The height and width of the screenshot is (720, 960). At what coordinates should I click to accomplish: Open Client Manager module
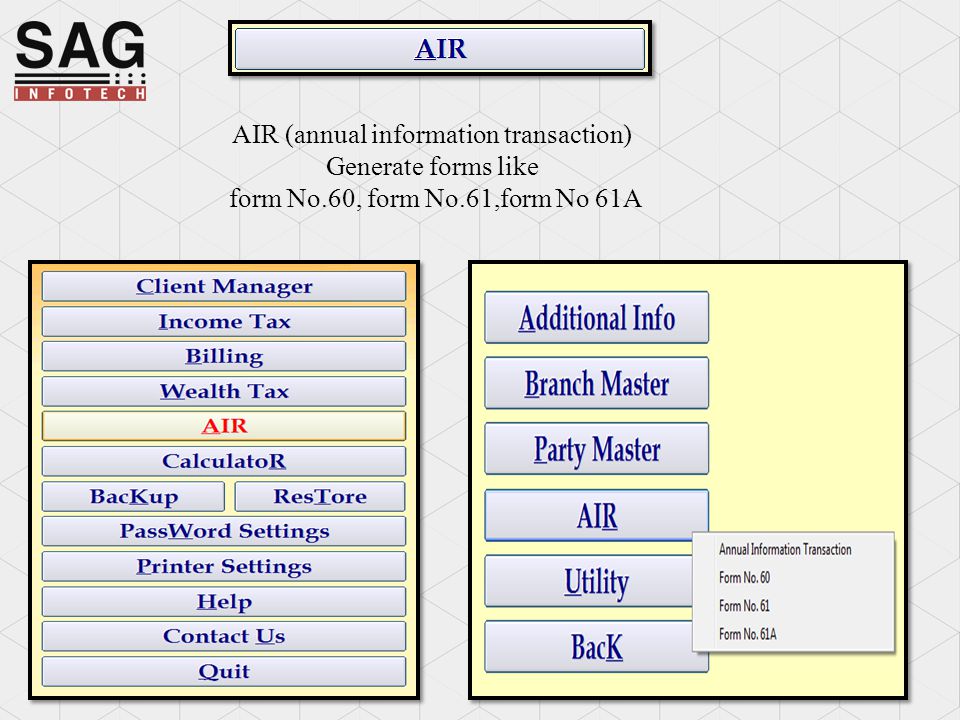(x=223, y=287)
